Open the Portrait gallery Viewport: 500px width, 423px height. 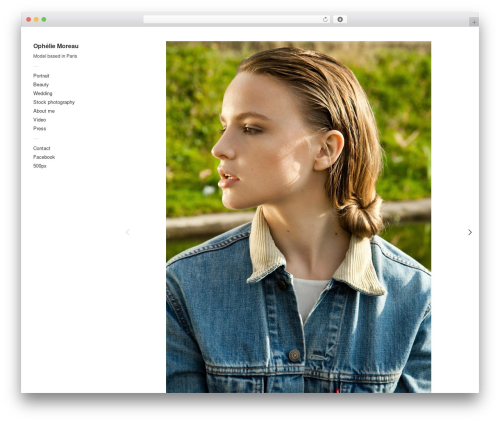tap(41, 76)
